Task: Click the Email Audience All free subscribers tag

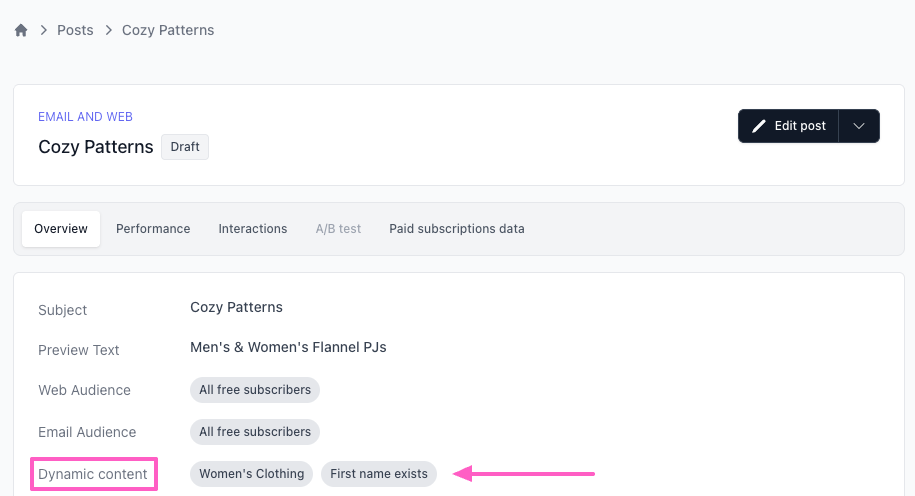Action: [x=255, y=432]
